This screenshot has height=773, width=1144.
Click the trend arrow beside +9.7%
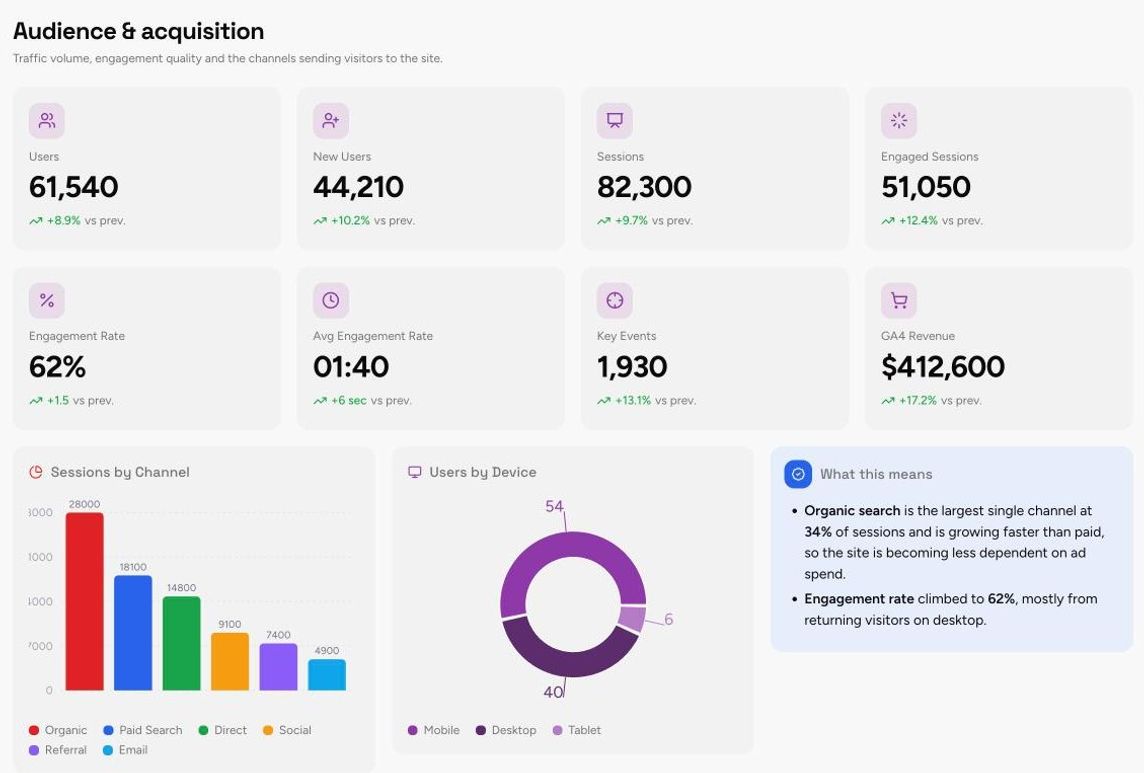tap(603, 220)
